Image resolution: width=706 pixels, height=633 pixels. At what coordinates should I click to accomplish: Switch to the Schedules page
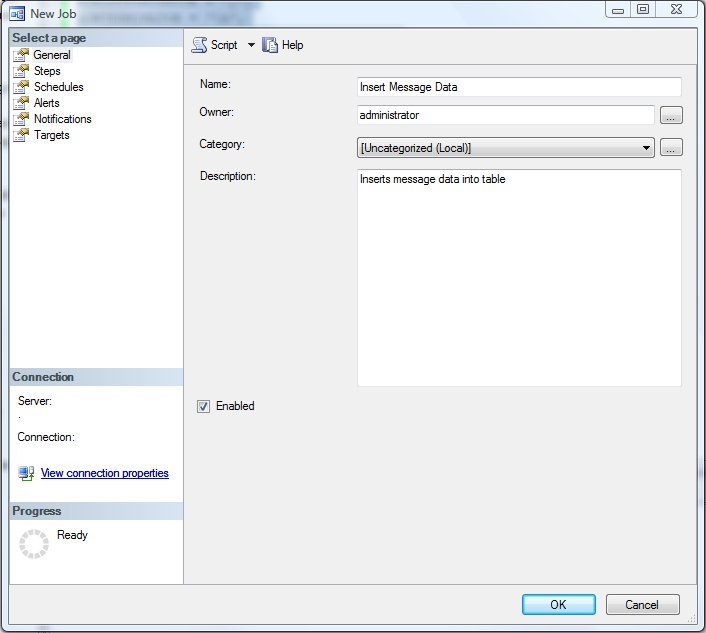[x=58, y=87]
